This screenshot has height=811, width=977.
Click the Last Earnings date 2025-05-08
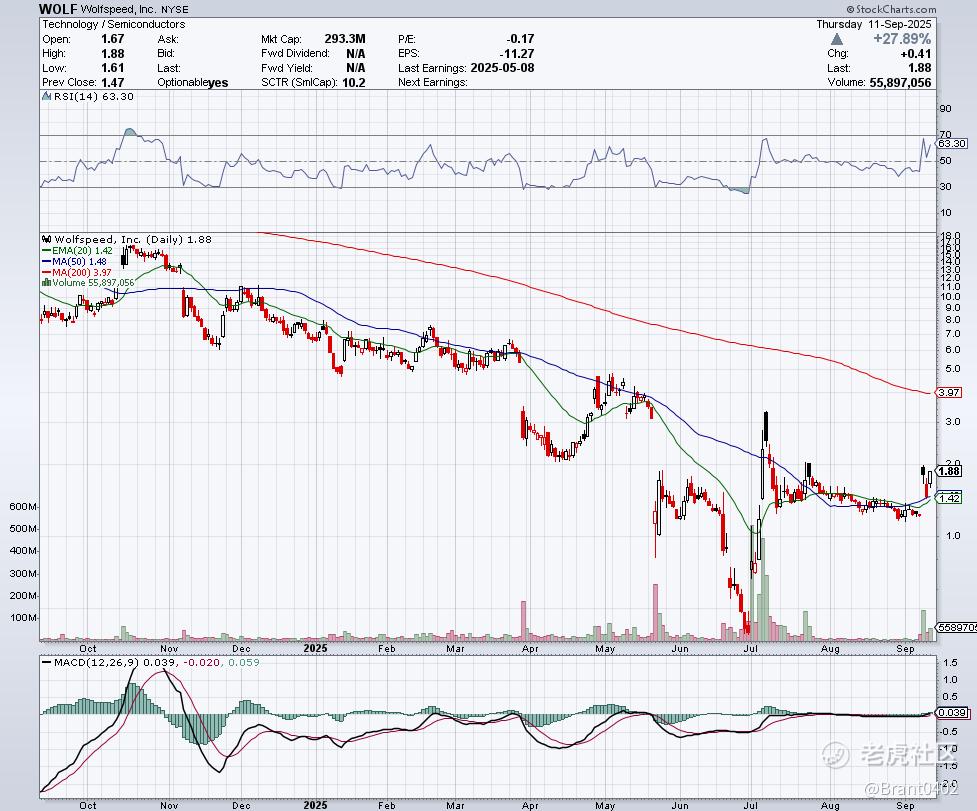click(x=502, y=68)
